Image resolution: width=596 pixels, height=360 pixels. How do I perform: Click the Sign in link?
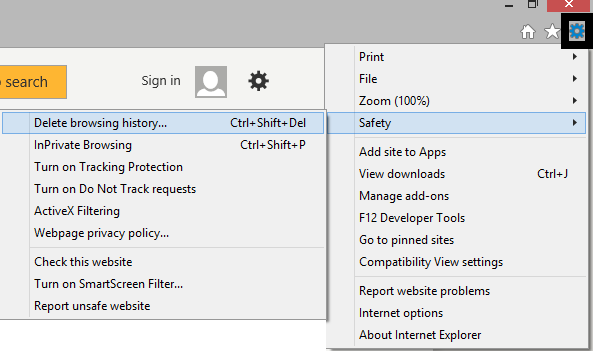click(161, 81)
